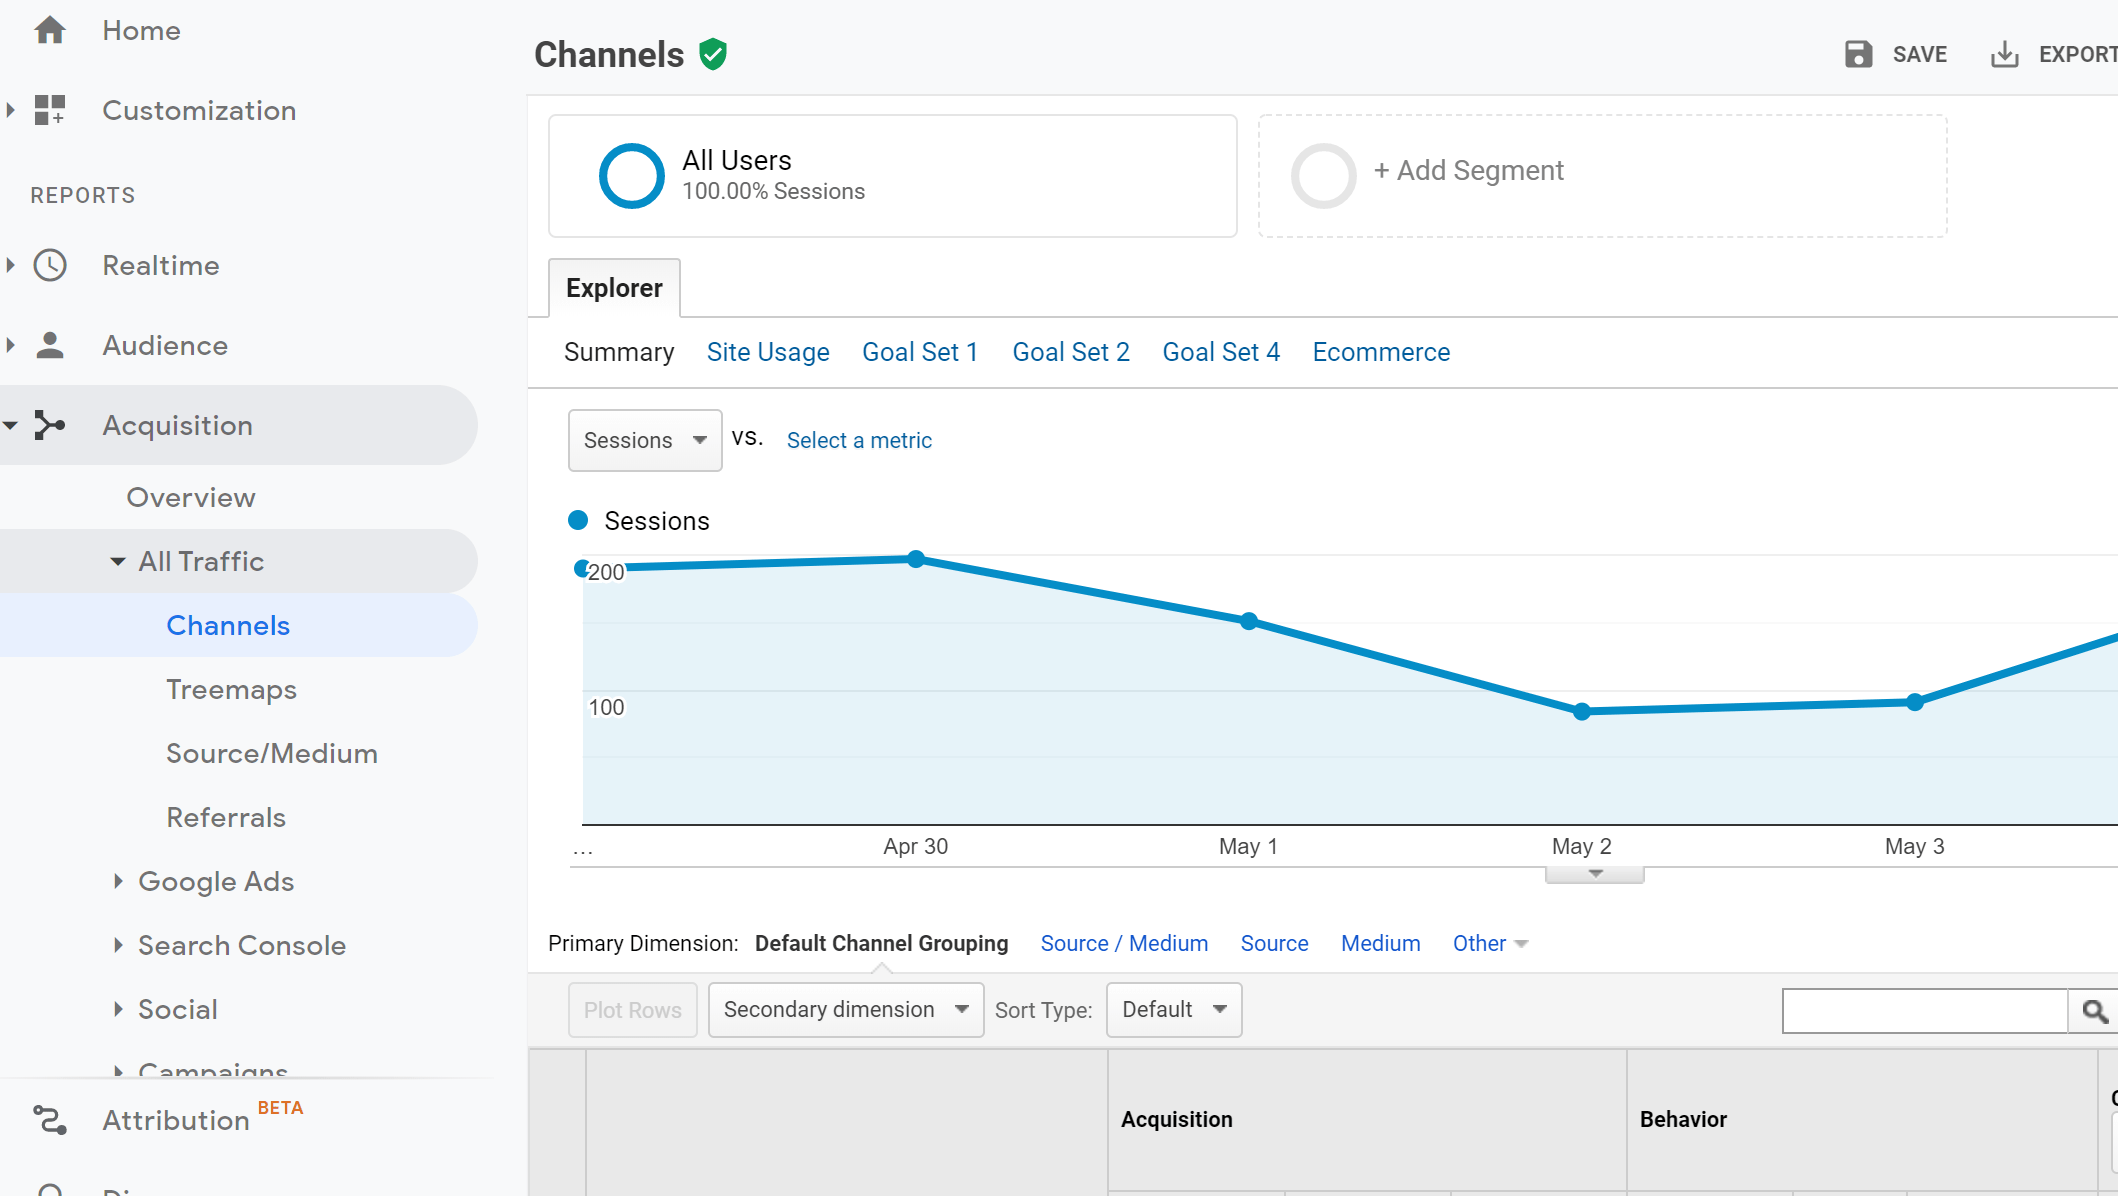Image resolution: width=2118 pixels, height=1196 pixels.
Task: Click the Audience reports icon
Action: [x=51, y=345]
